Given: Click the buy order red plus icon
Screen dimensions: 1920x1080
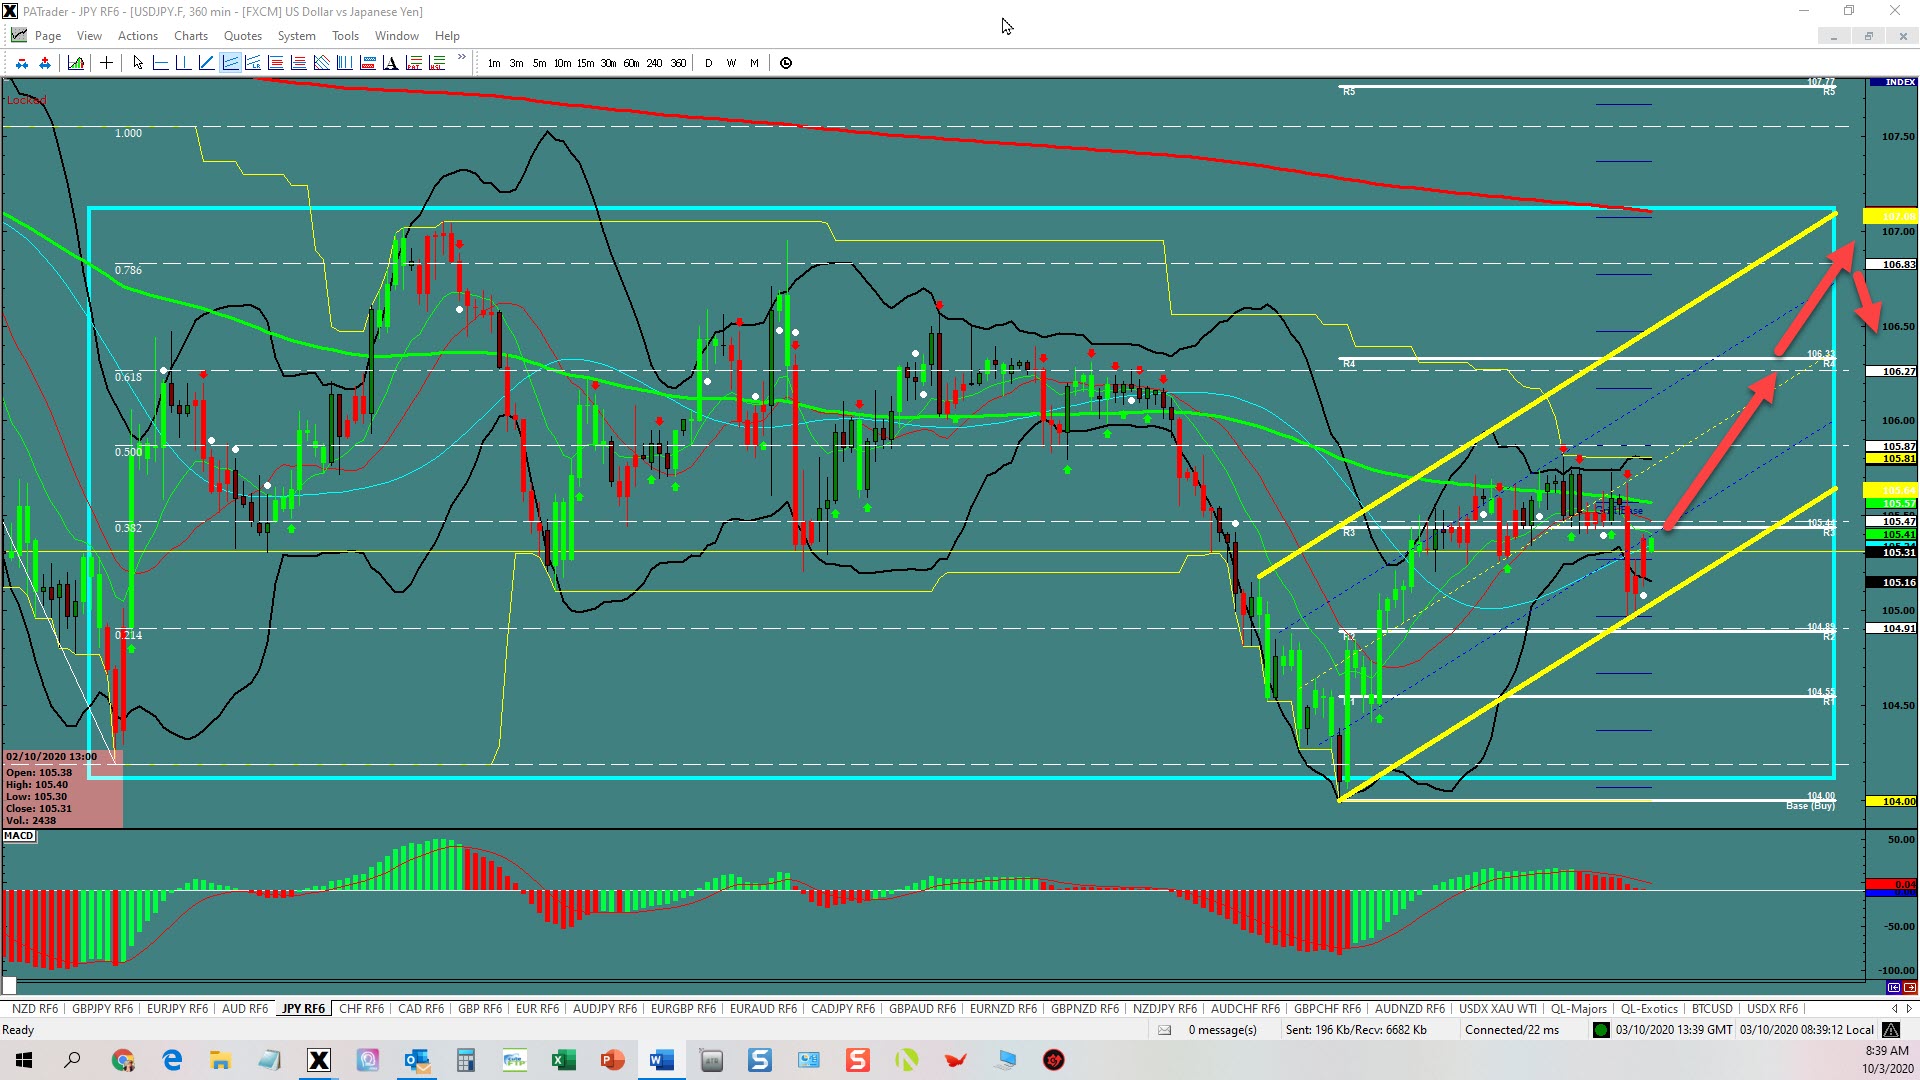Looking at the screenshot, I should [45, 63].
